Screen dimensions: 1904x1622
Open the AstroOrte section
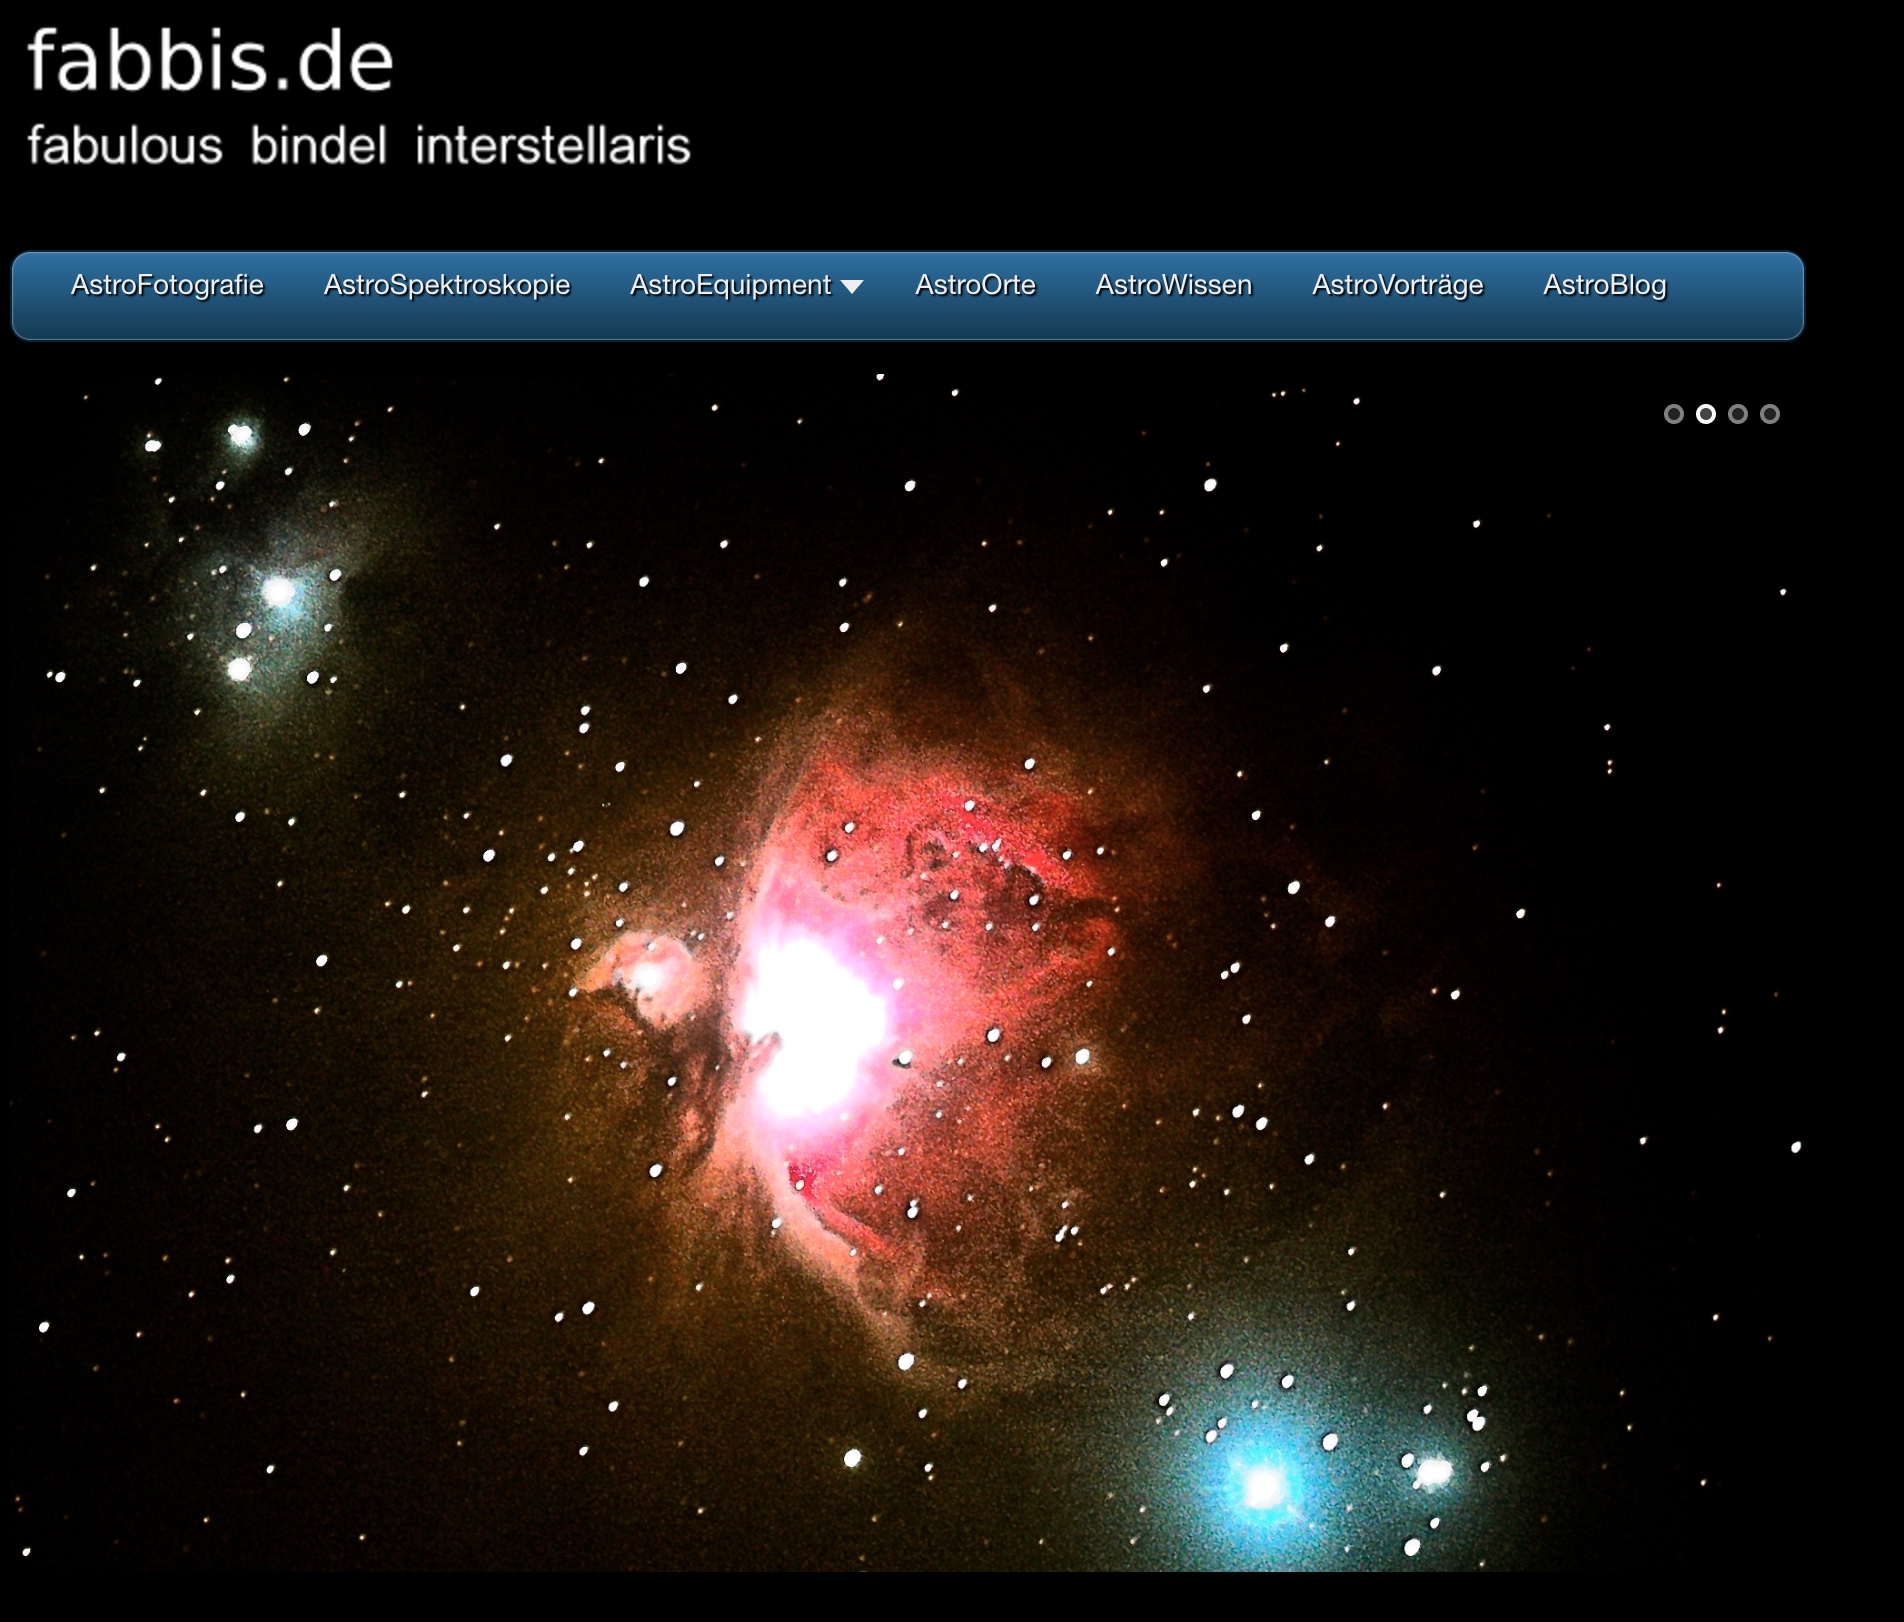[x=975, y=286]
